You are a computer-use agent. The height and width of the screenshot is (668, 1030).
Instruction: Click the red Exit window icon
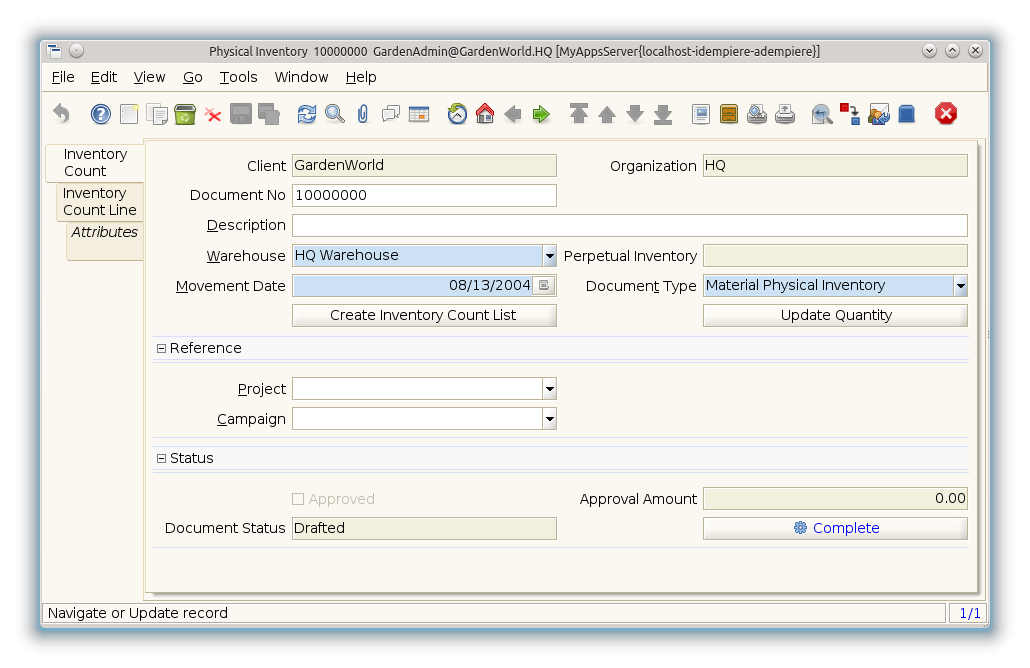coord(946,114)
